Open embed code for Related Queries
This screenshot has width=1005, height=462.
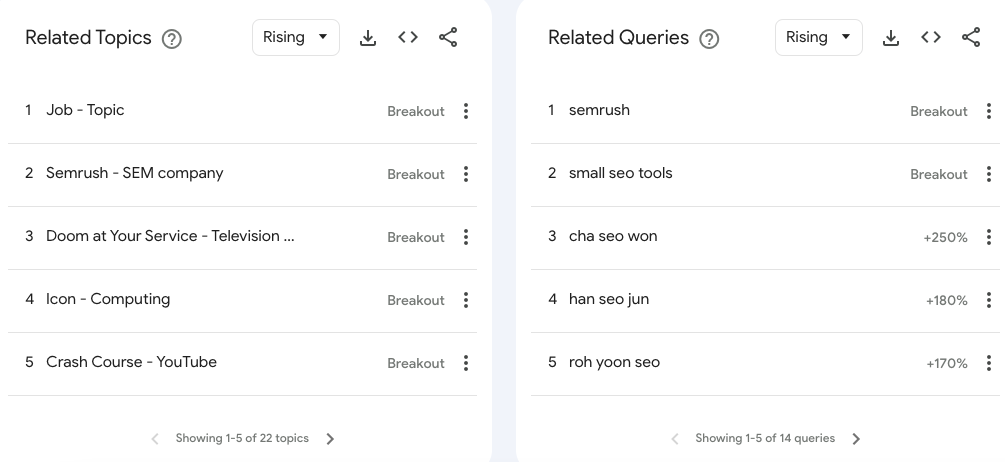pos(931,38)
